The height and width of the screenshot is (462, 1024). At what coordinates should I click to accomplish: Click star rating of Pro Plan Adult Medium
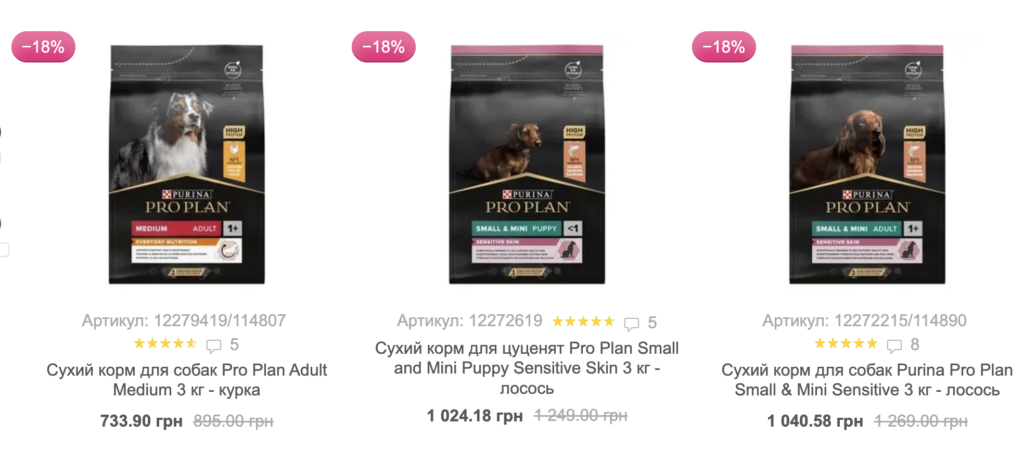click(165, 345)
